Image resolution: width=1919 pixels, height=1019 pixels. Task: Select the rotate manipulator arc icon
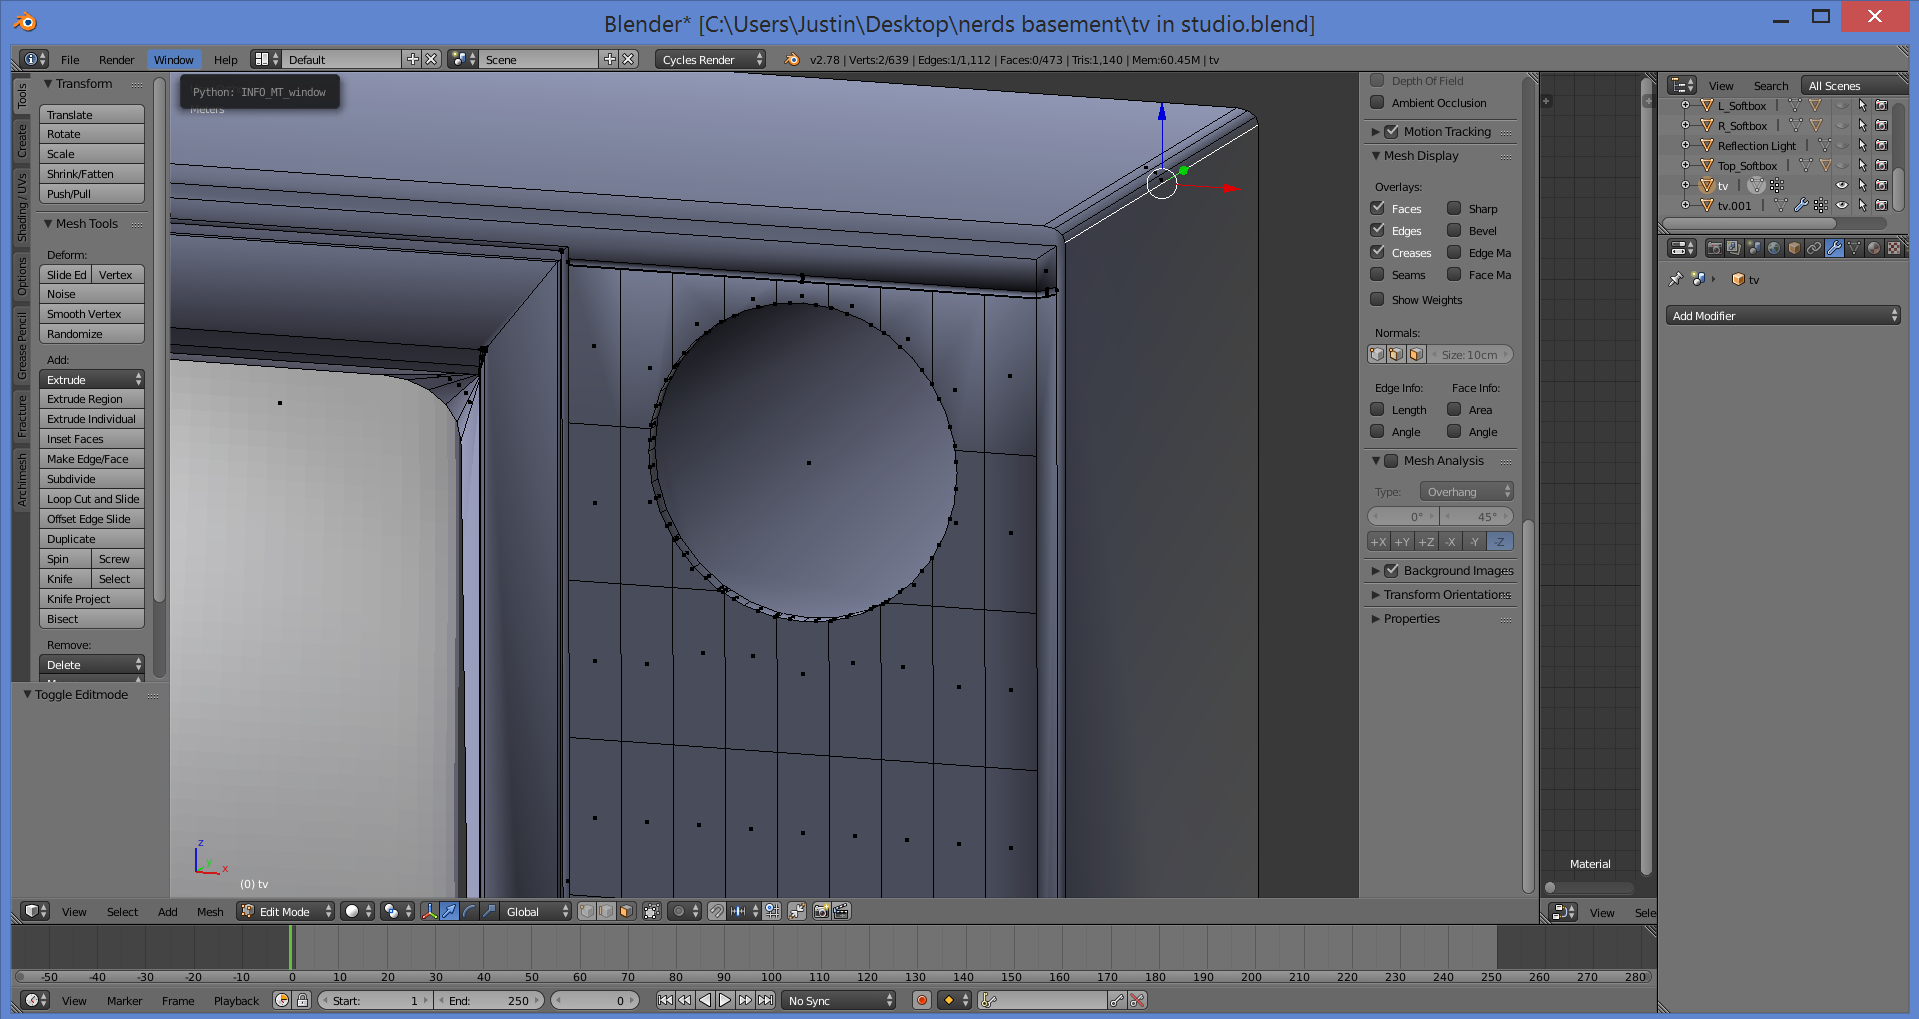click(469, 911)
